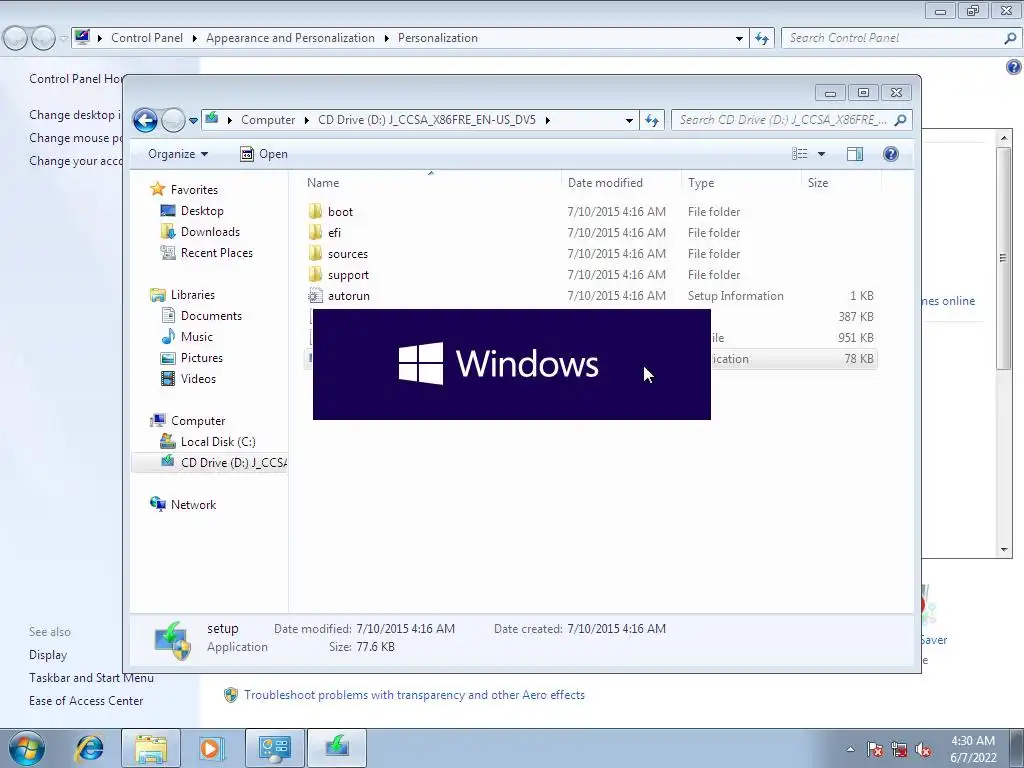1024x768 pixels.
Task: Open the view options dropdown arrow
Action: [x=822, y=154]
